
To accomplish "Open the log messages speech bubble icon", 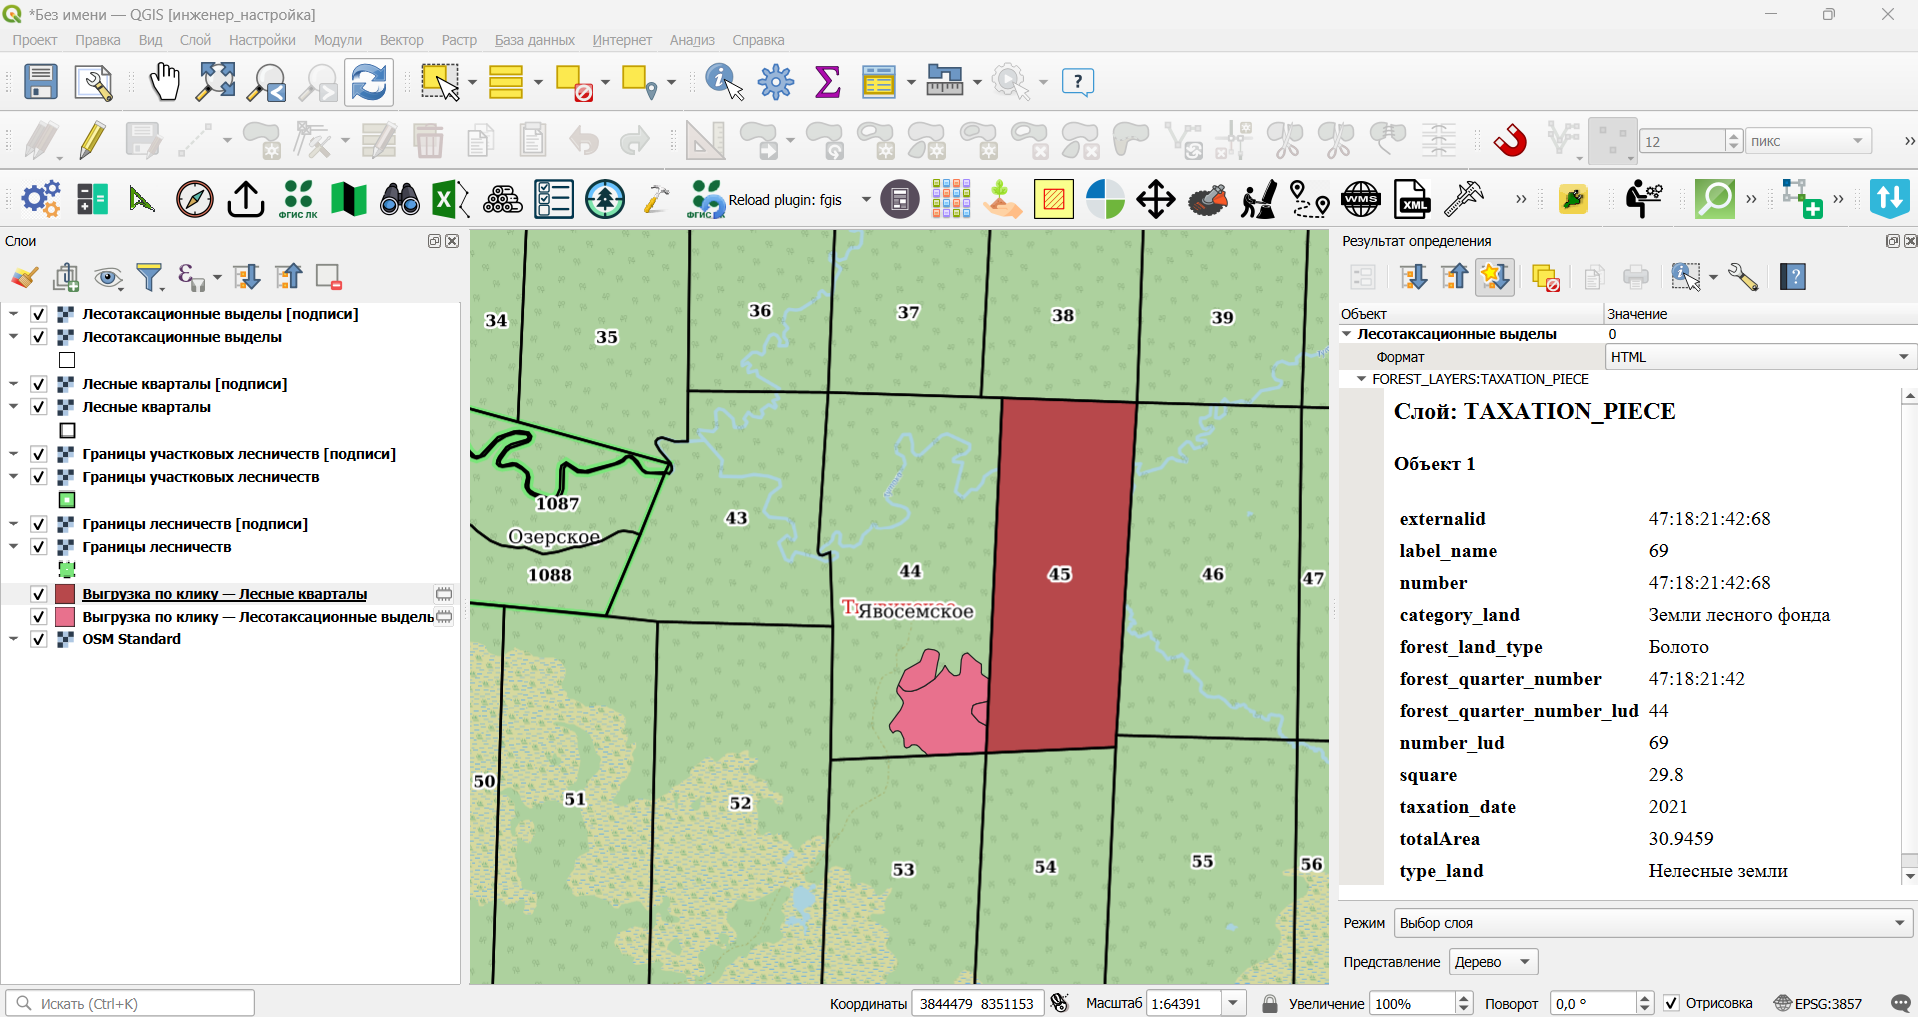I will (1901, 1003).
